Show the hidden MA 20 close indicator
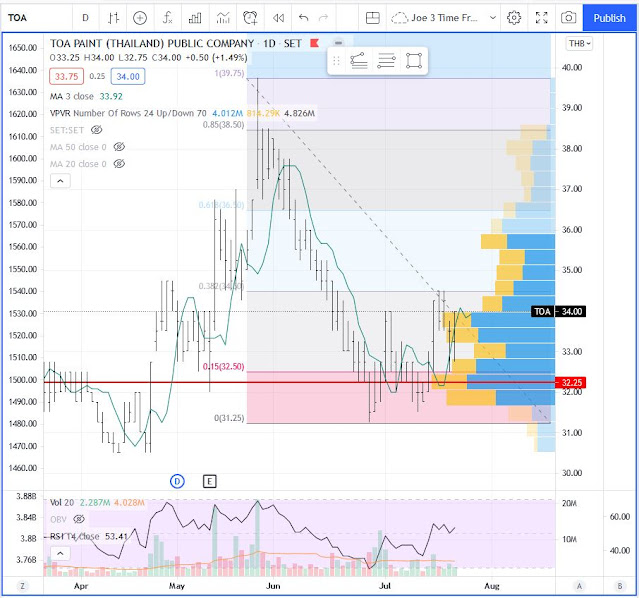639x598 pixels. pyautogui.click(x=119, y=164)
